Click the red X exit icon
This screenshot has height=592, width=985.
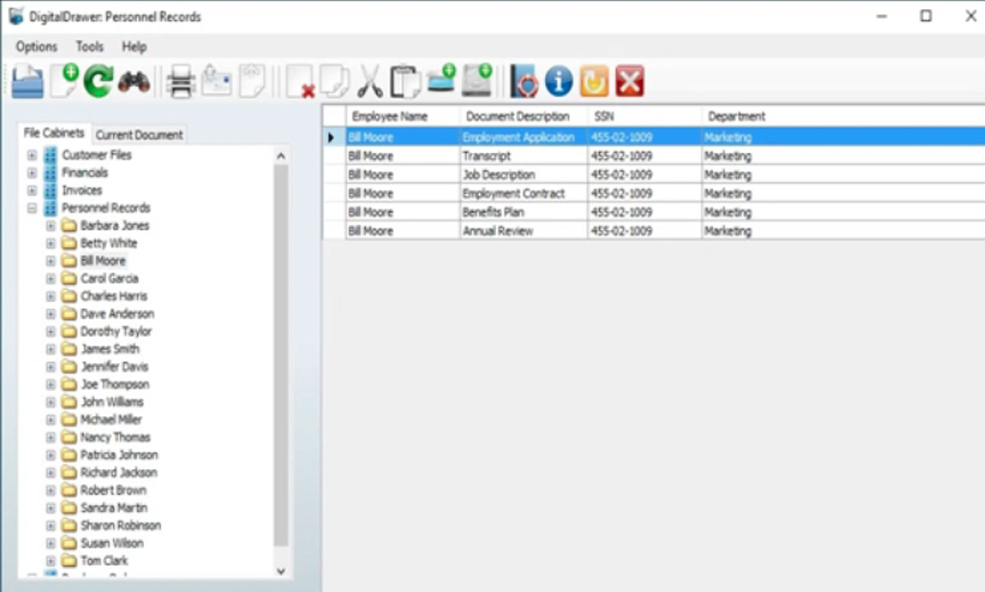629,81
